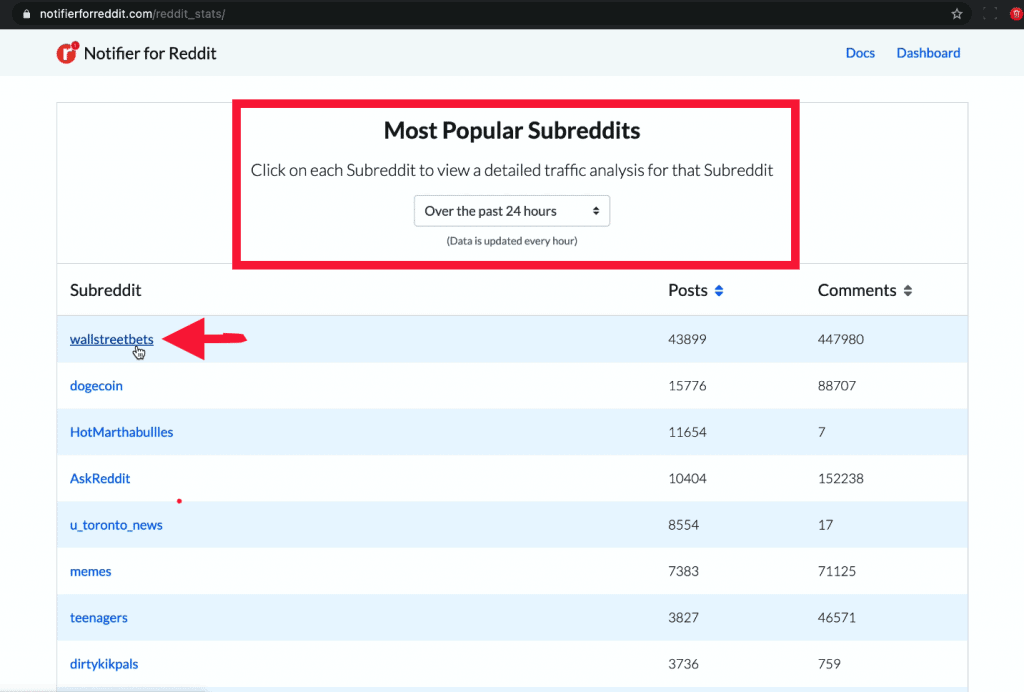Select posts count 15776
The height and width of the screenshot is (692, 1024).
coord(687,385)
